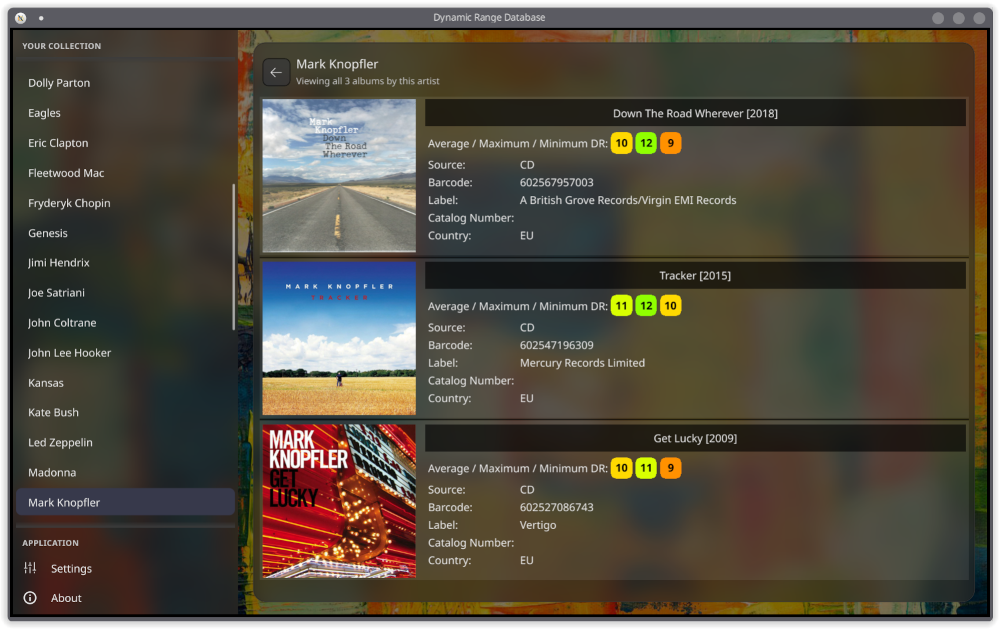Click Down The Road Wherever [2018] title
1000x629 pixels.
pyautogui.click(x=695, y=113)
